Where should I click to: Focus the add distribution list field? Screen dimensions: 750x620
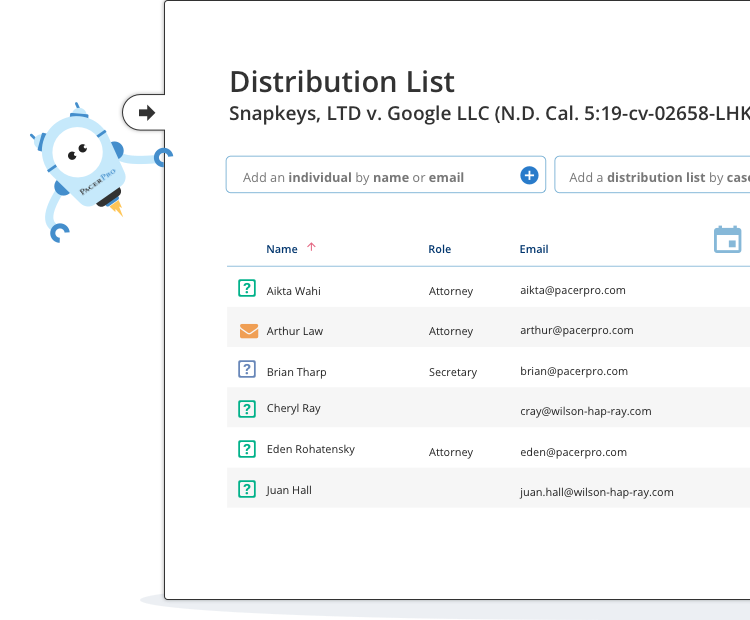click(x=652, y=175)
